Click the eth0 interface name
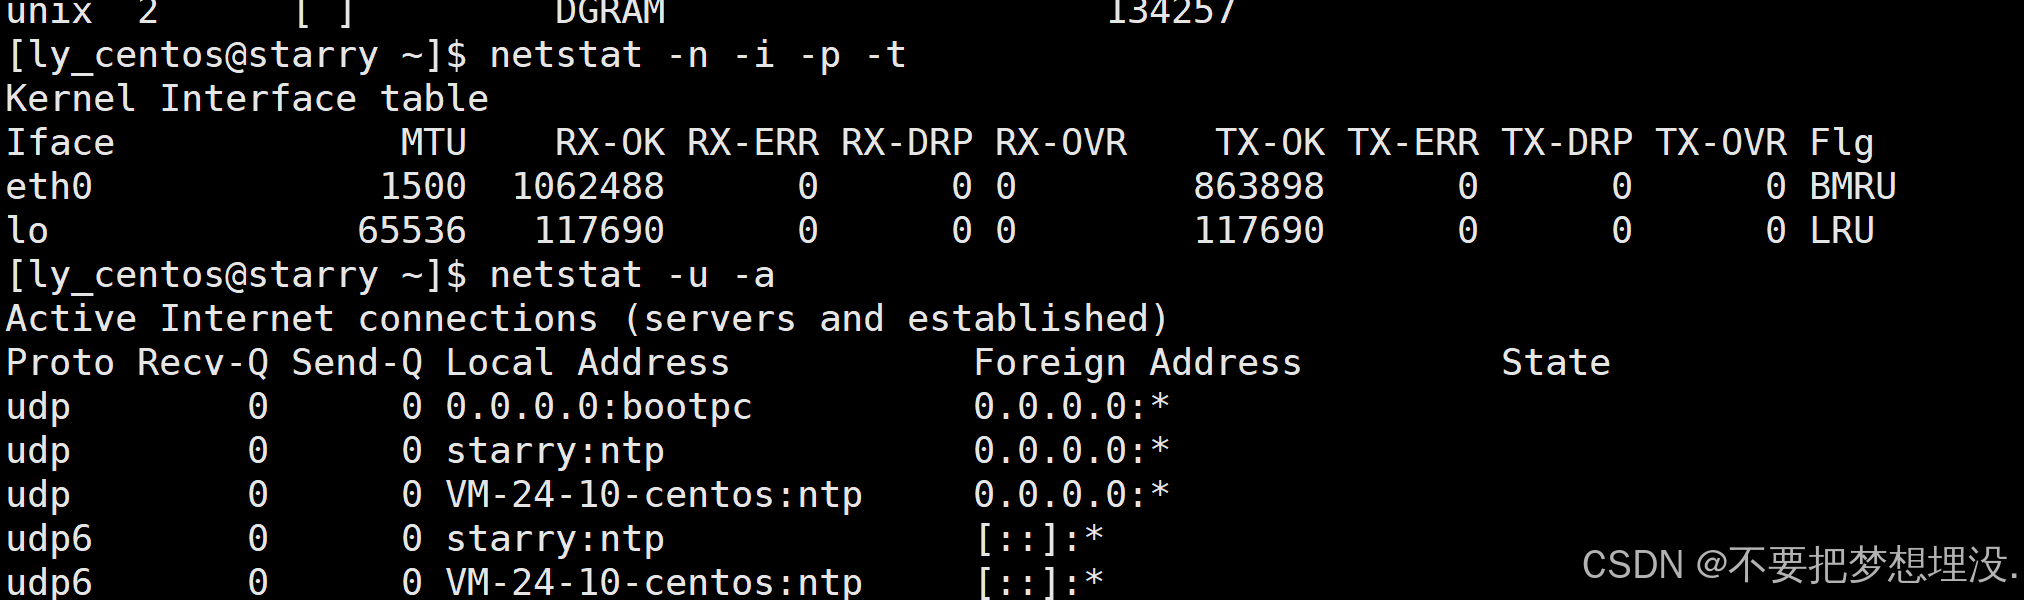2024x600 pixels. point(49,187)
